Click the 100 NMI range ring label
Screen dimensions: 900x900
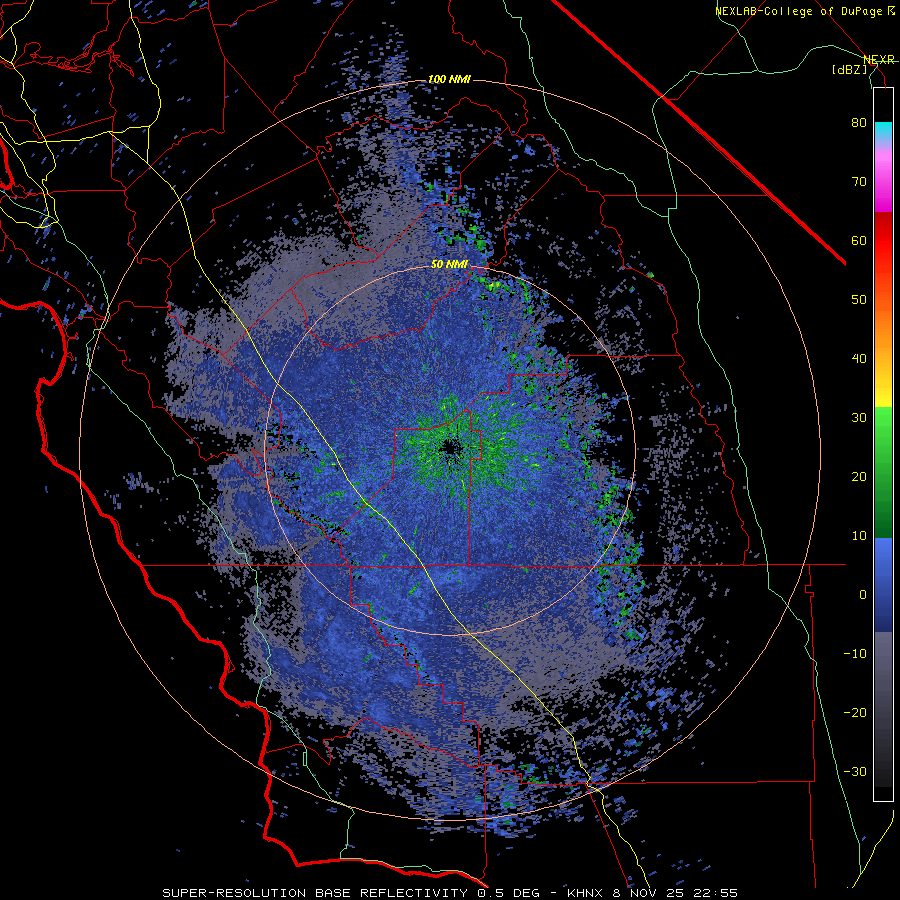tap(449, 79)
